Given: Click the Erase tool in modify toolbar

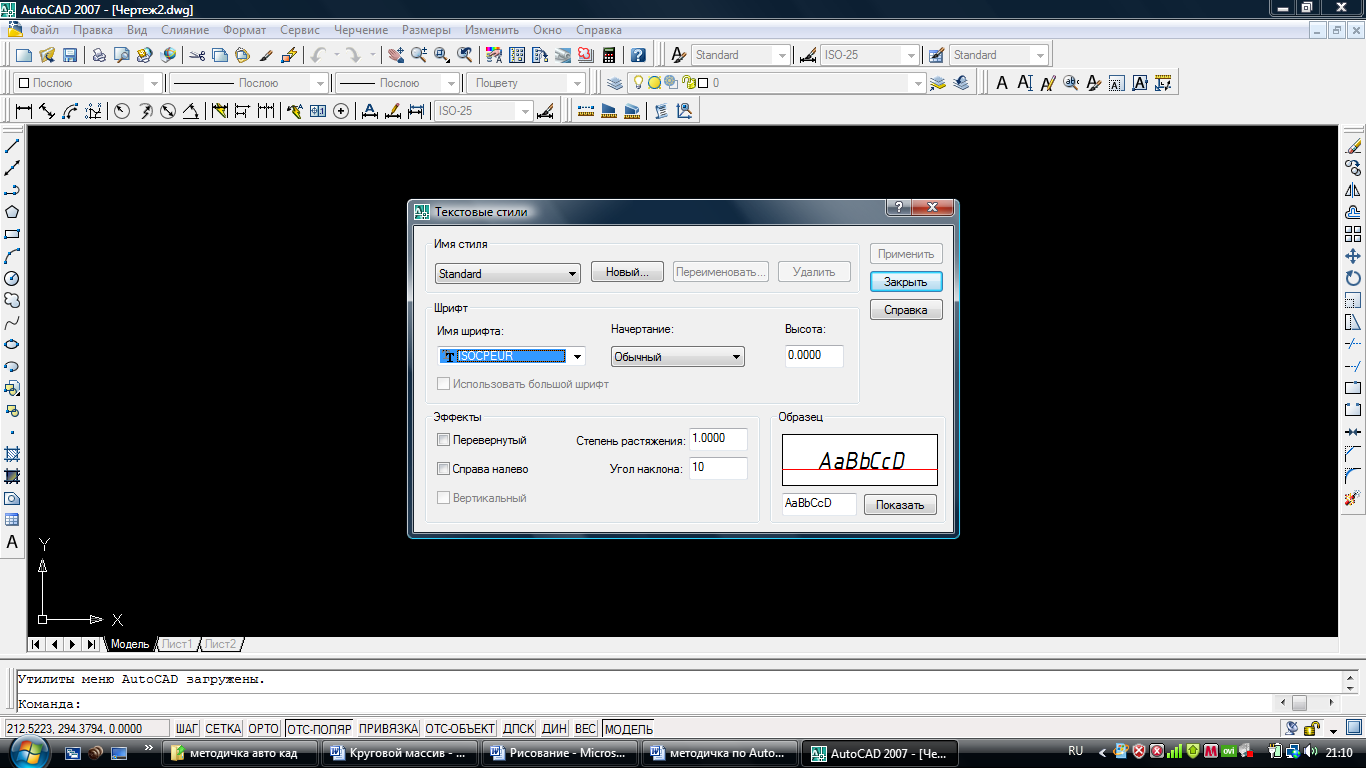Looking at the screenshot, I should [x=1353, y=146].
